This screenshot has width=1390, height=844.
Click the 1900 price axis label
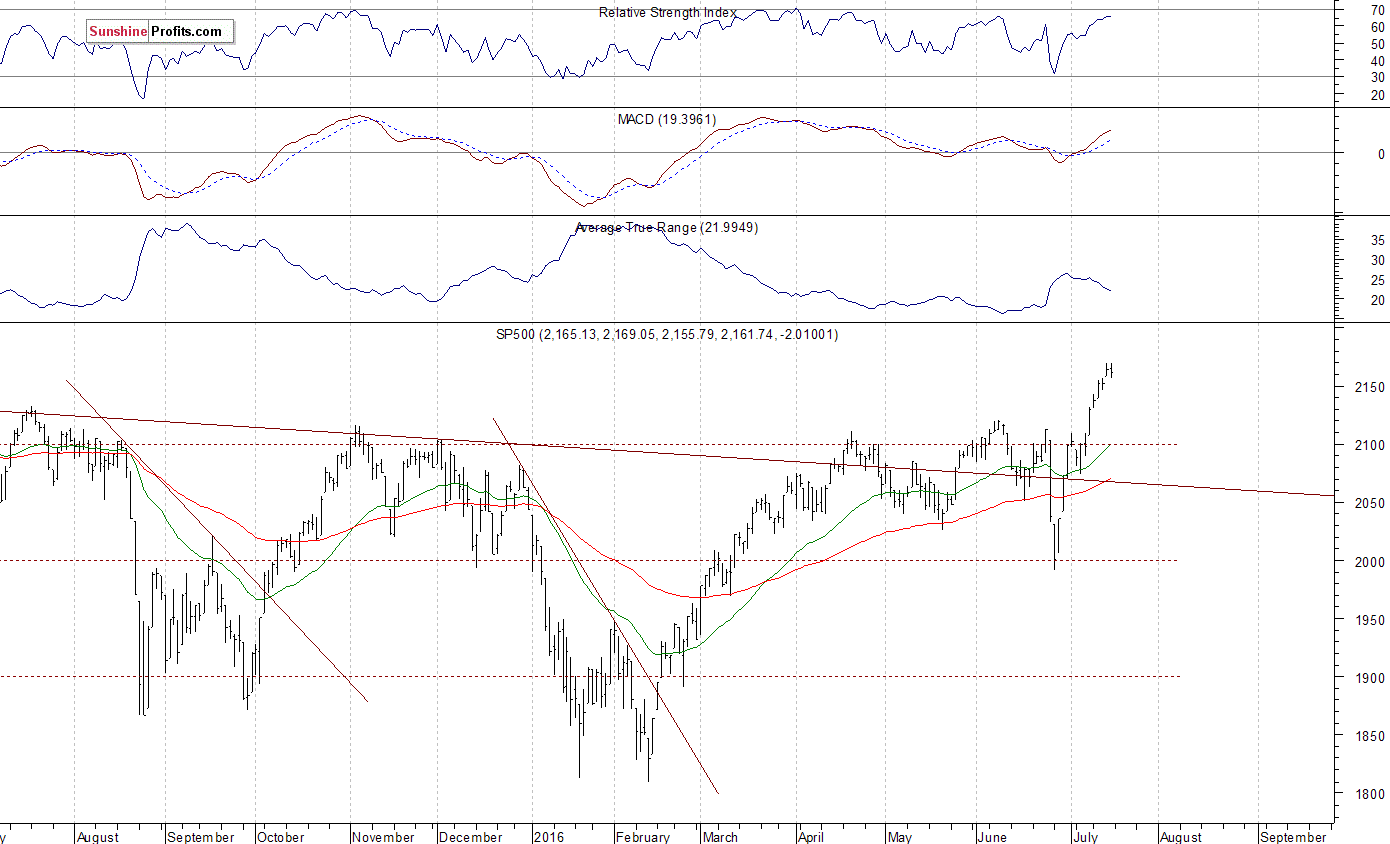[x=1369, y=678]
